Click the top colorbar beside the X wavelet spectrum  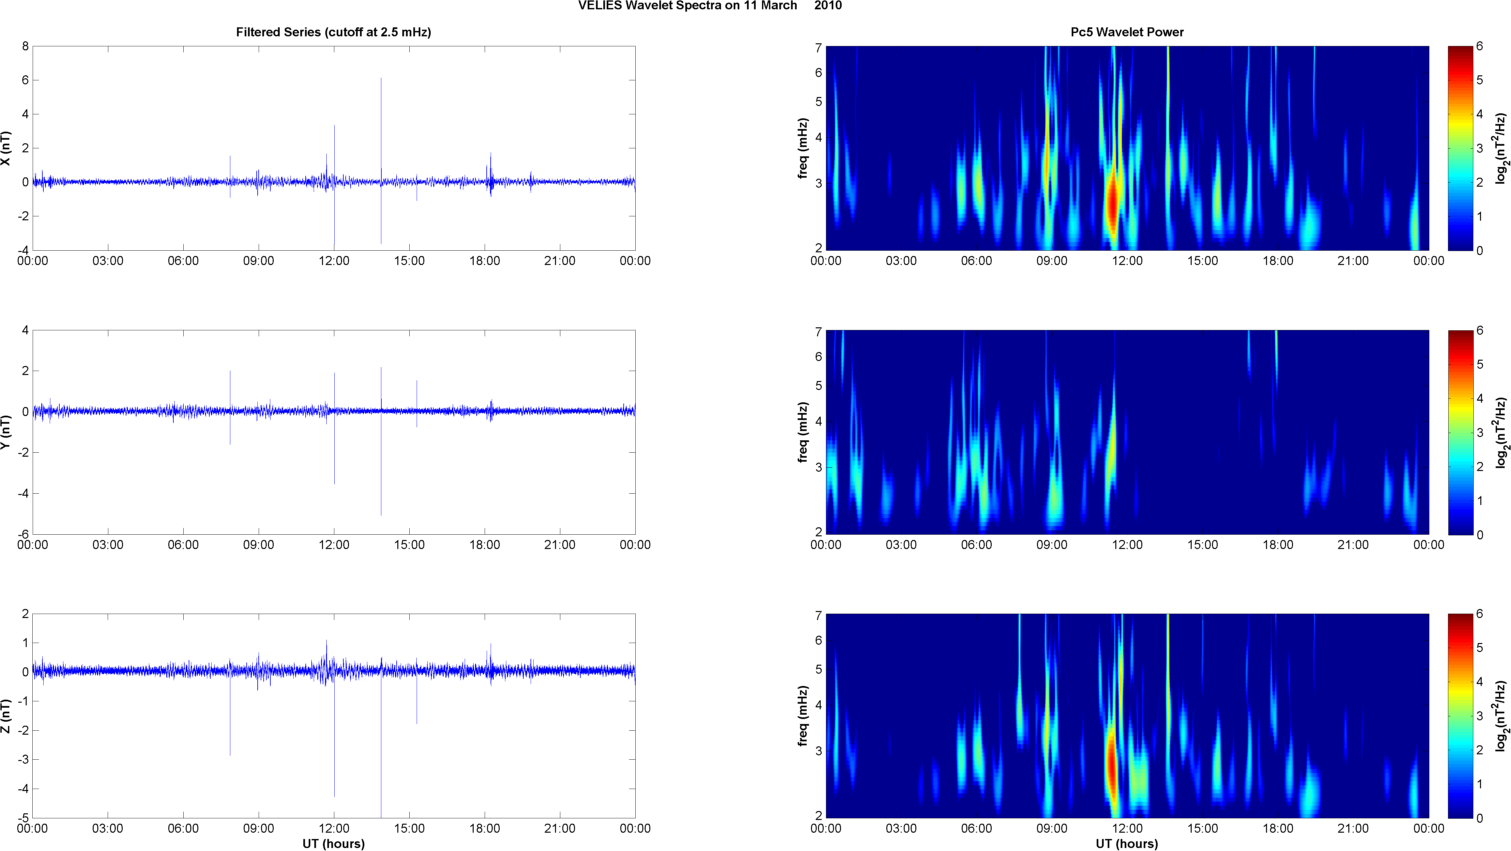(1460, 148)
